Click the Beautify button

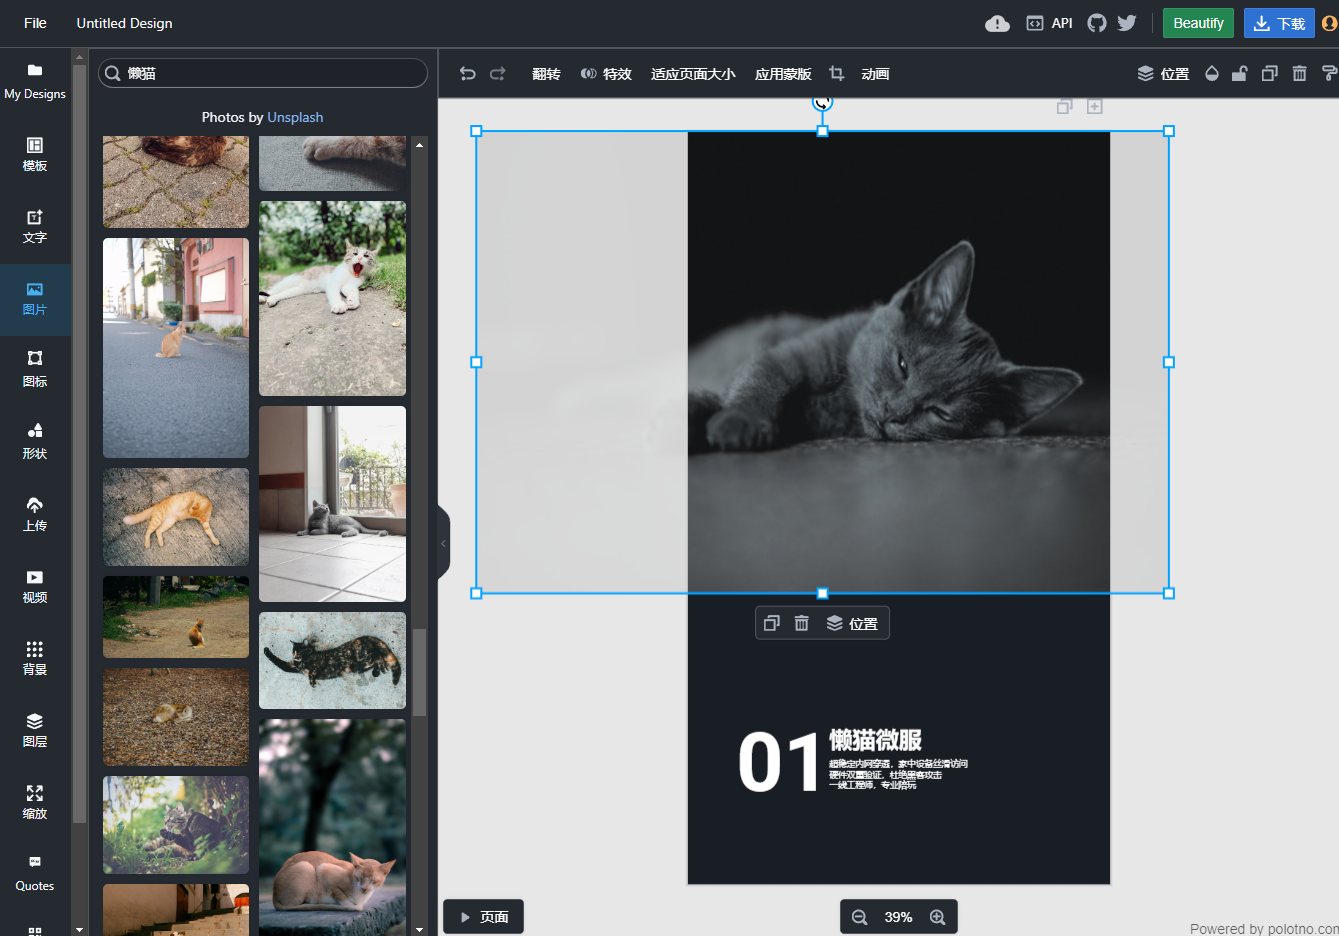(1198, 23)
